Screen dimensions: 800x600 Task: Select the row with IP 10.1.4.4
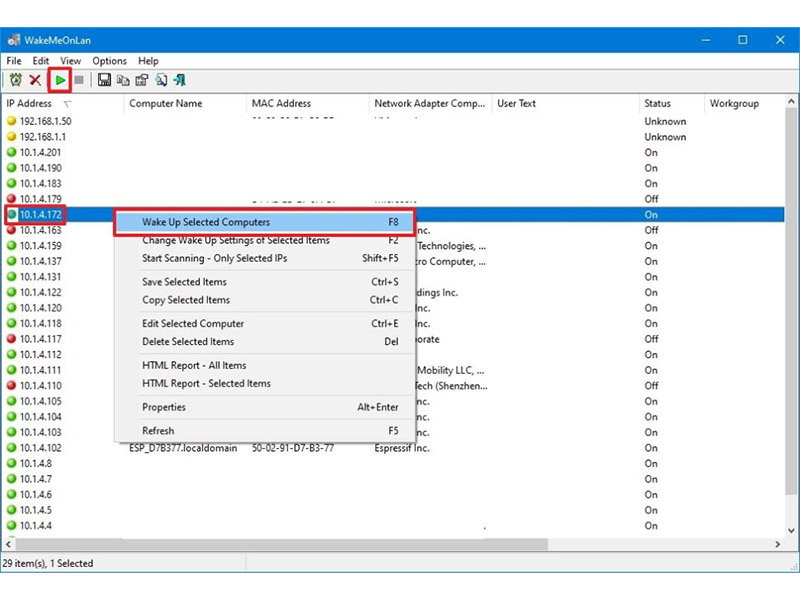(x=393, y=526)
